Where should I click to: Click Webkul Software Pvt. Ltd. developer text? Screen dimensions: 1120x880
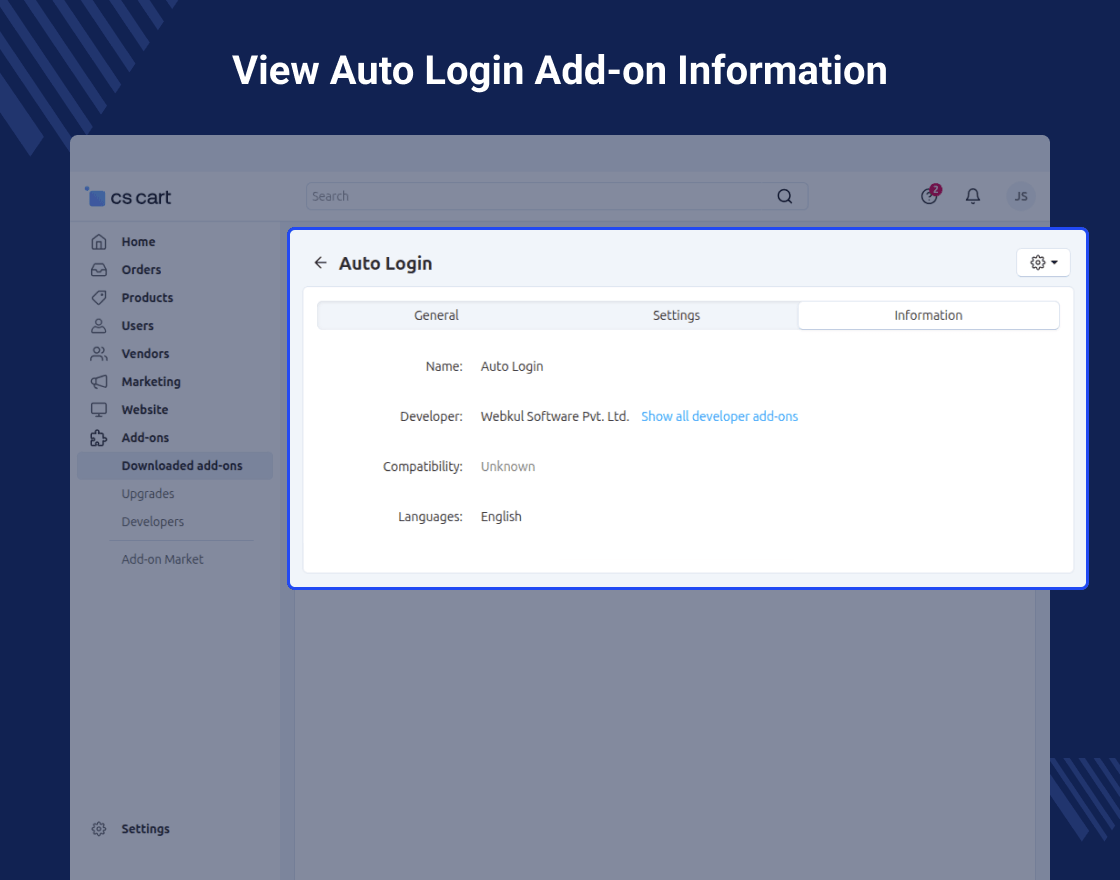[554, 416]
